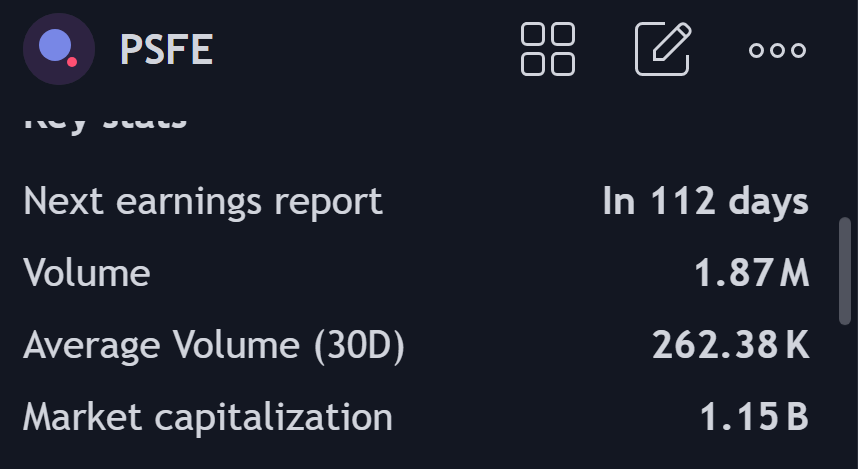
Task: Click the Volume stat label
Action: pos(86,273)
